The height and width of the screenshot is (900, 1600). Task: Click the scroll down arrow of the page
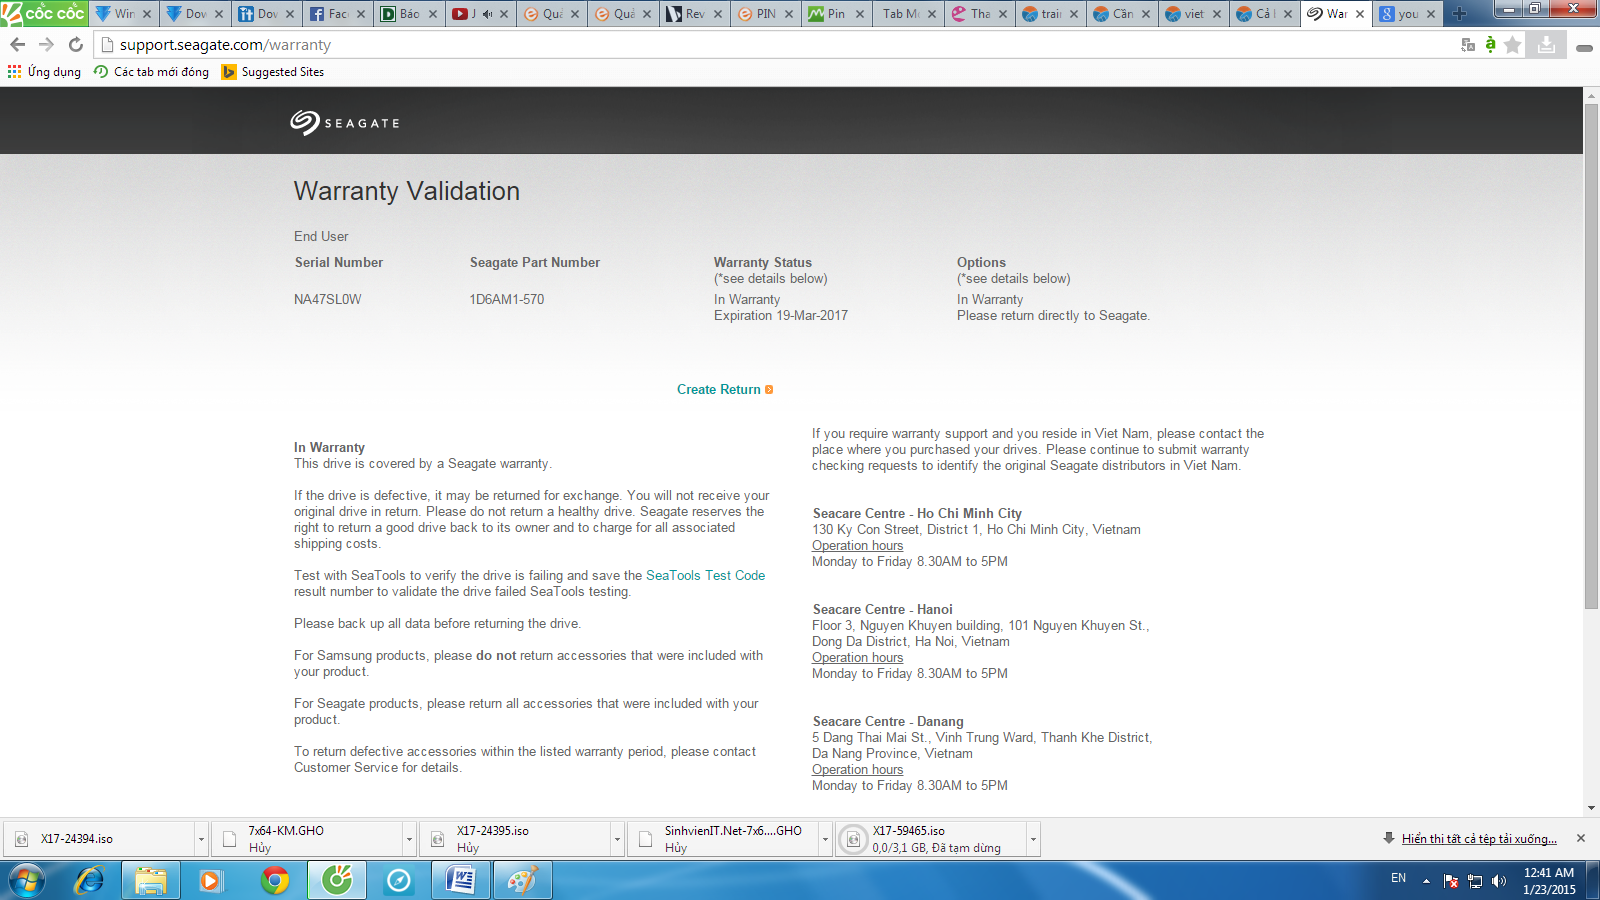(1591, 808)
